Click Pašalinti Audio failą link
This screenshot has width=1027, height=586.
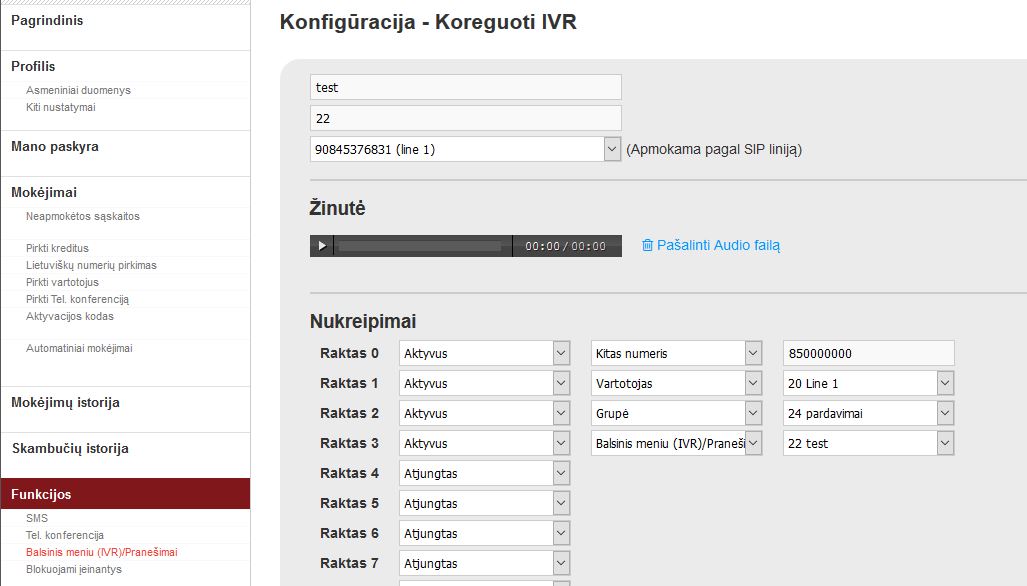718,246
